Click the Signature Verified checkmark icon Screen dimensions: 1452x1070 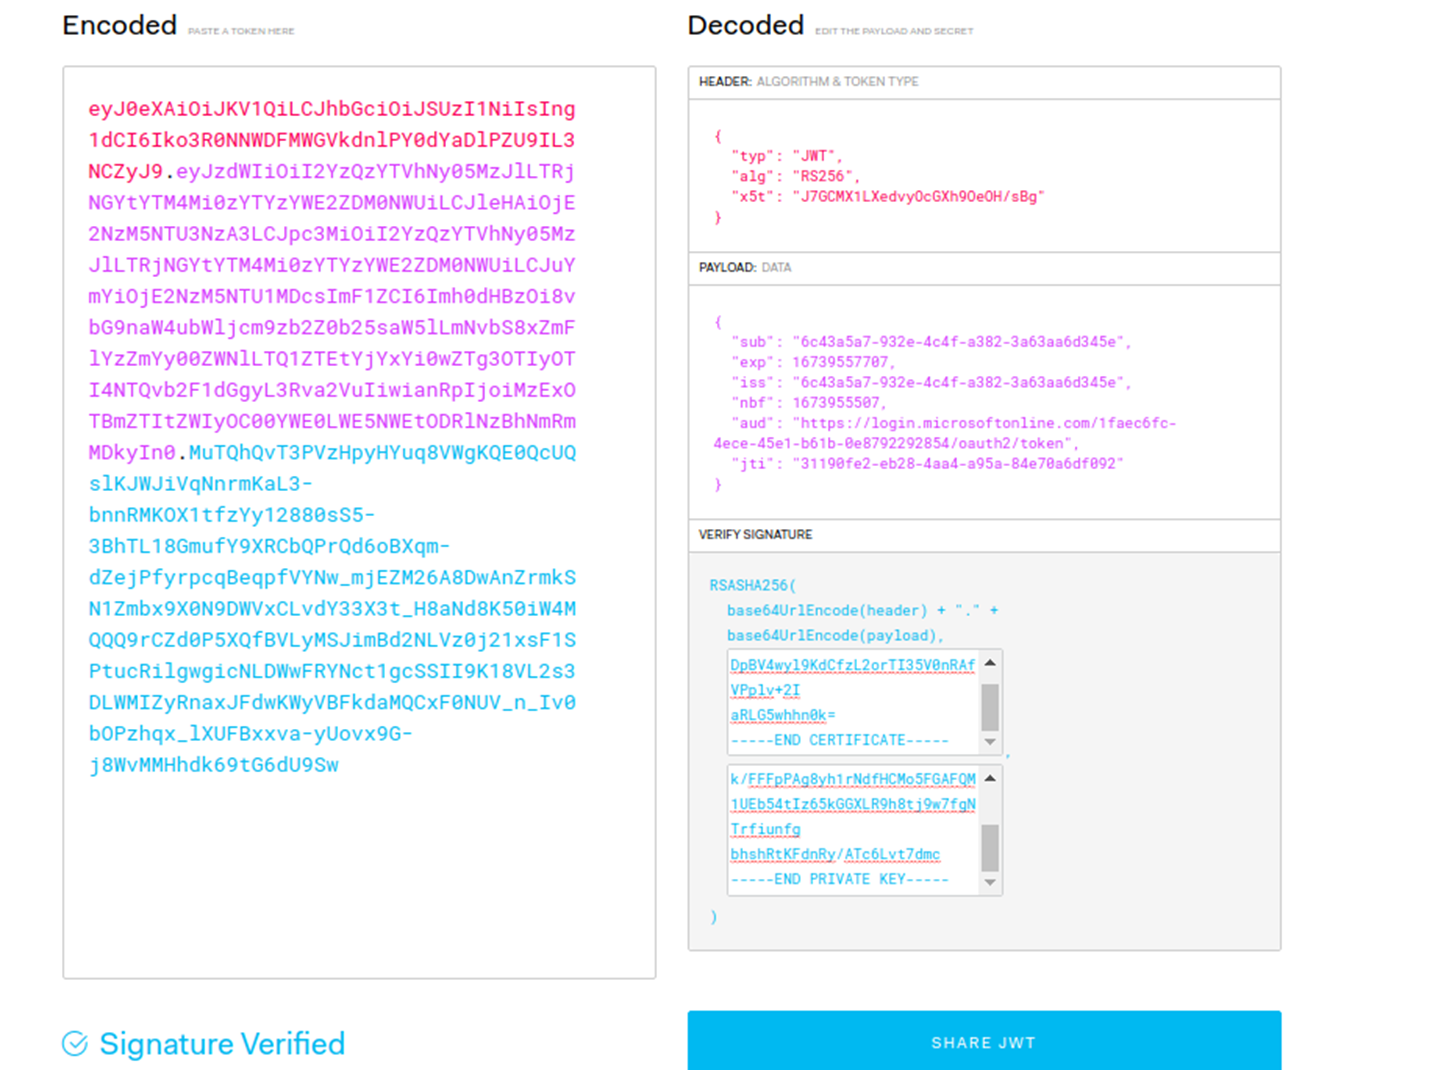75,1044
